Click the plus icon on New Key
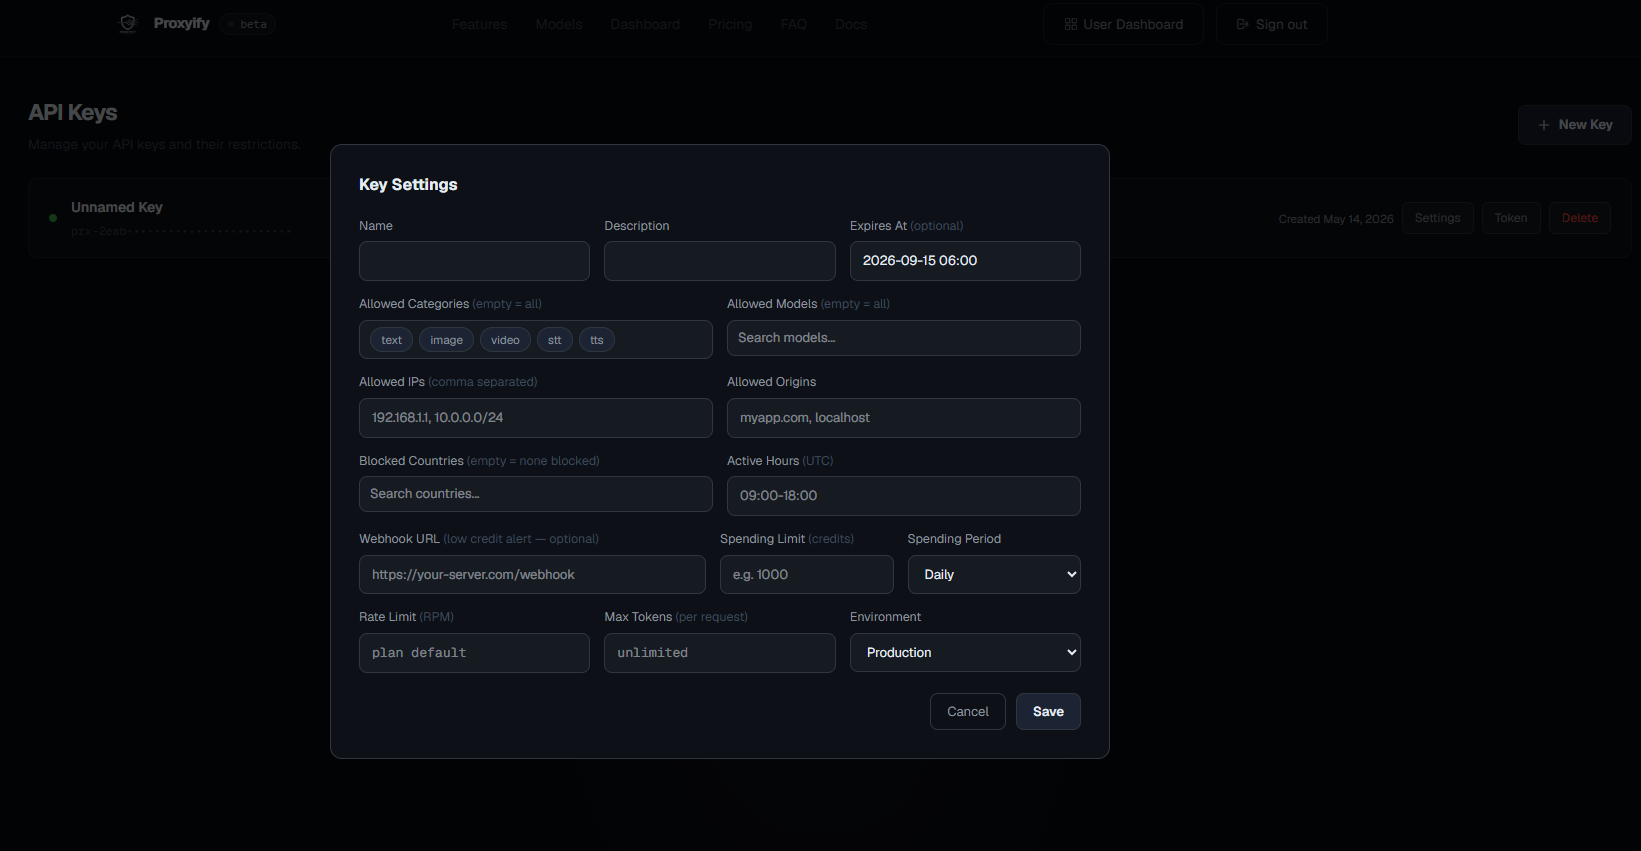Viewport: 1641px width, 851px height. coord(1544,125)
